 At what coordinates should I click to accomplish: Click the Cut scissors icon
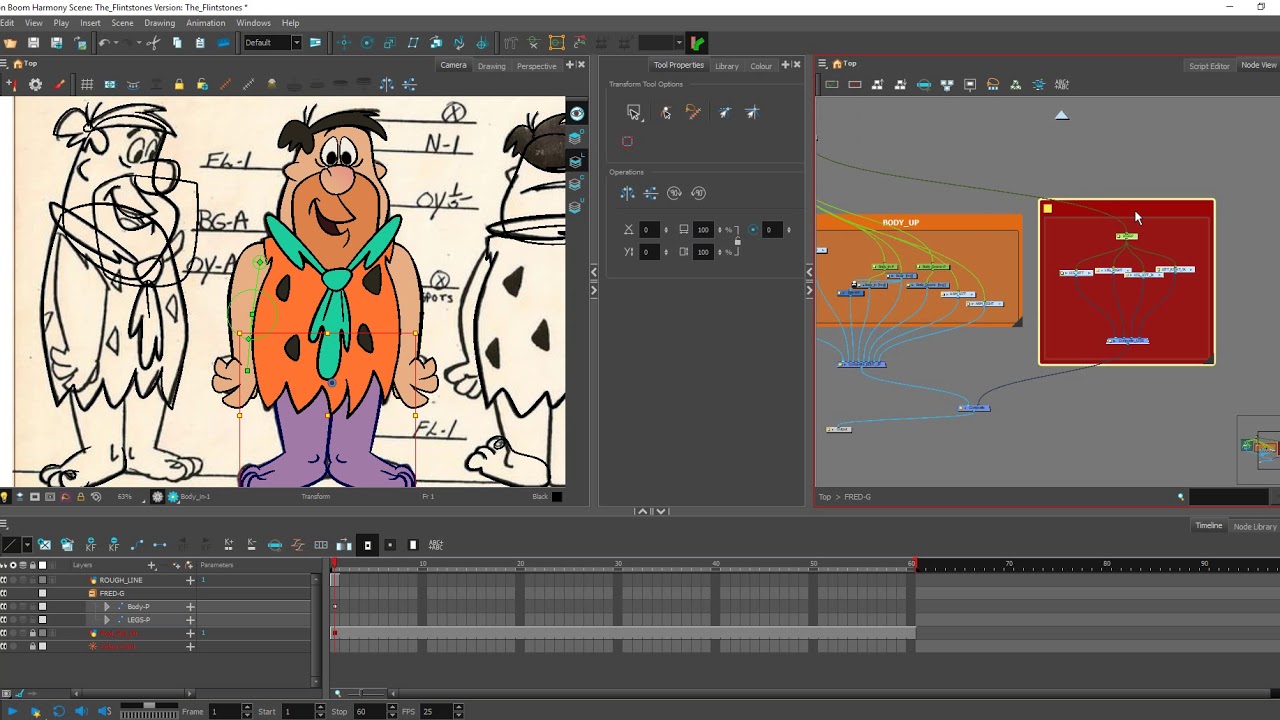(153, 43)
